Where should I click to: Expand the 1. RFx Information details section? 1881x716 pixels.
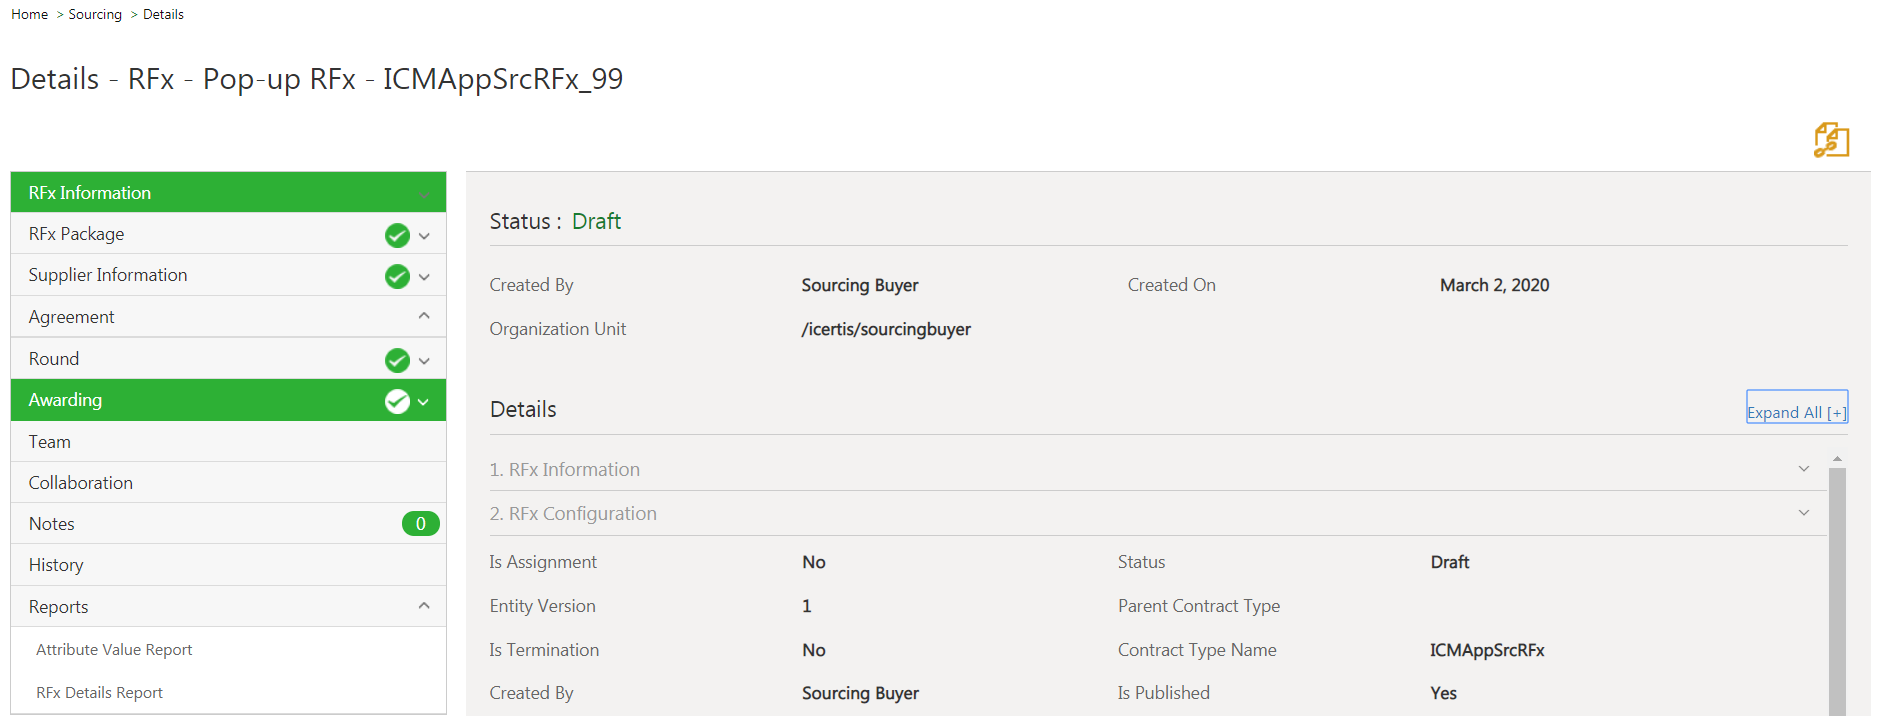click(x=1803, y=469)
